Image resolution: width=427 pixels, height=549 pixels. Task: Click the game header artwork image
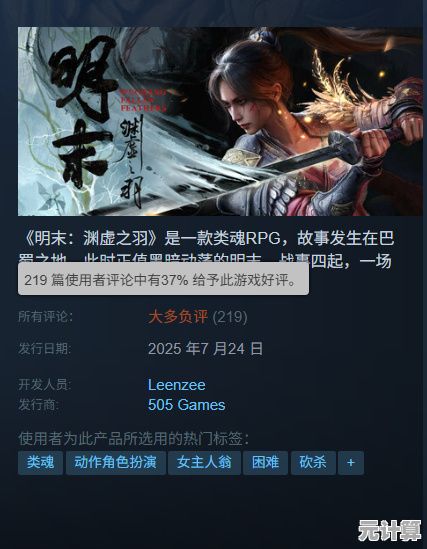tap(220, 121)
